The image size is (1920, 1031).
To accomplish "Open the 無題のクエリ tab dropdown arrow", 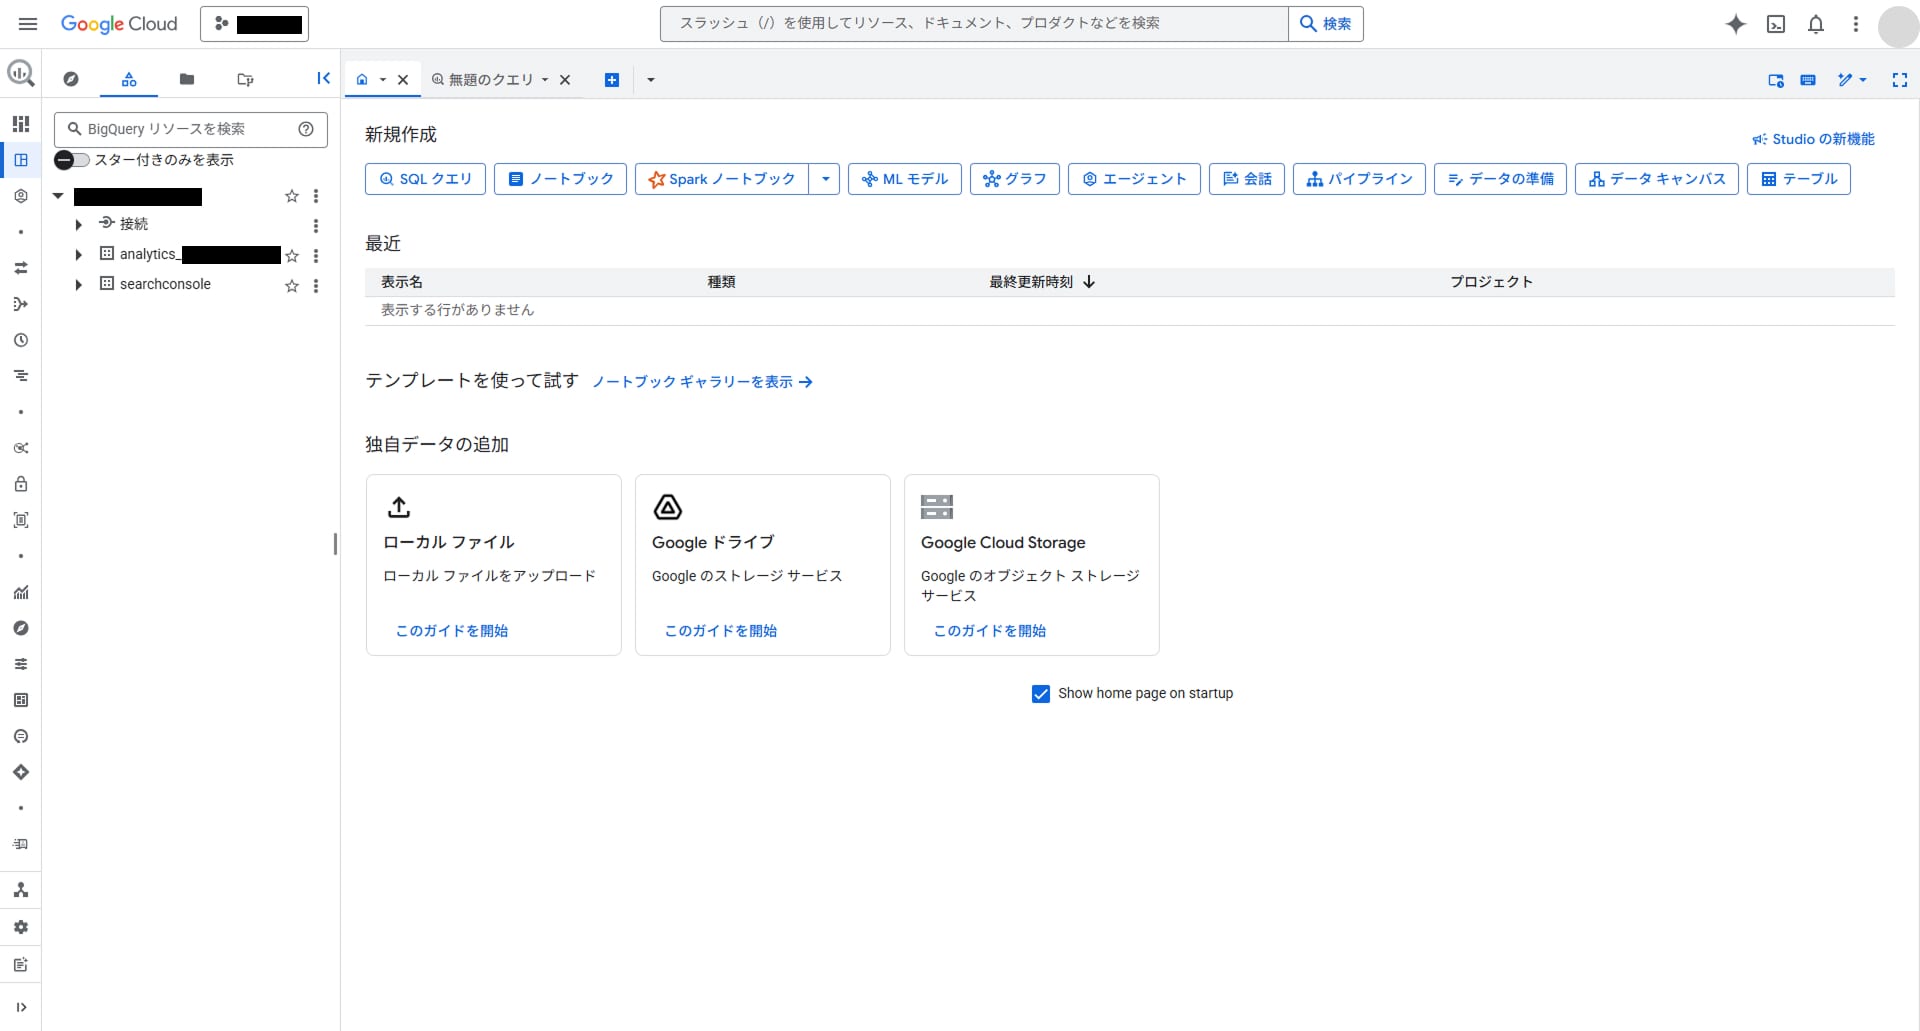I will (x=545, y=80).
